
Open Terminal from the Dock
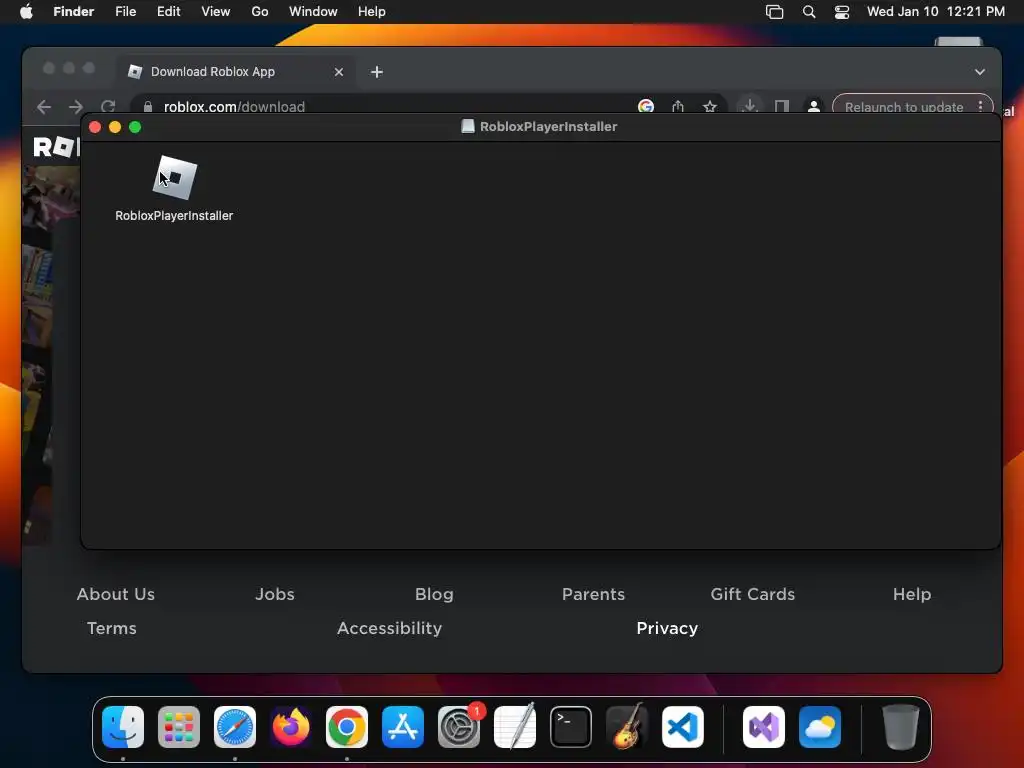point(571,727)
